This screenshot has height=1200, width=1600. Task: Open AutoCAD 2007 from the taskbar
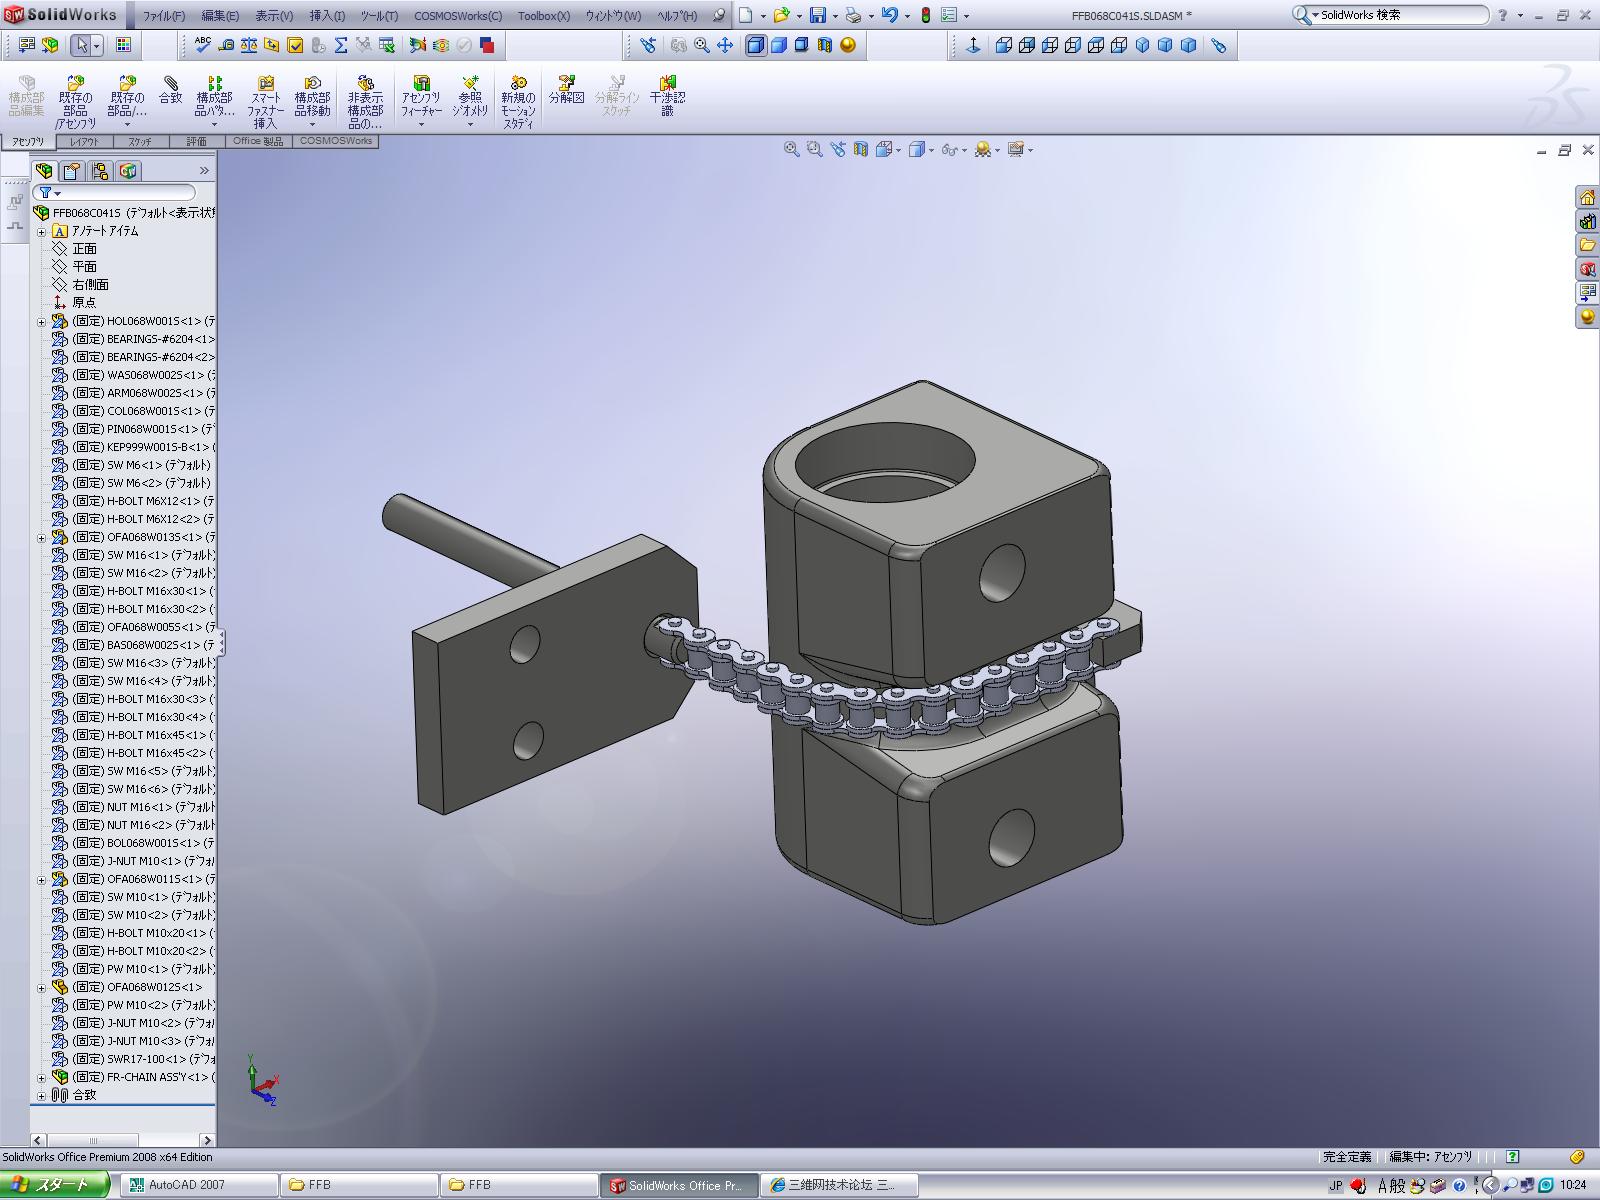pyautogui.click(x=199, y=1185)
